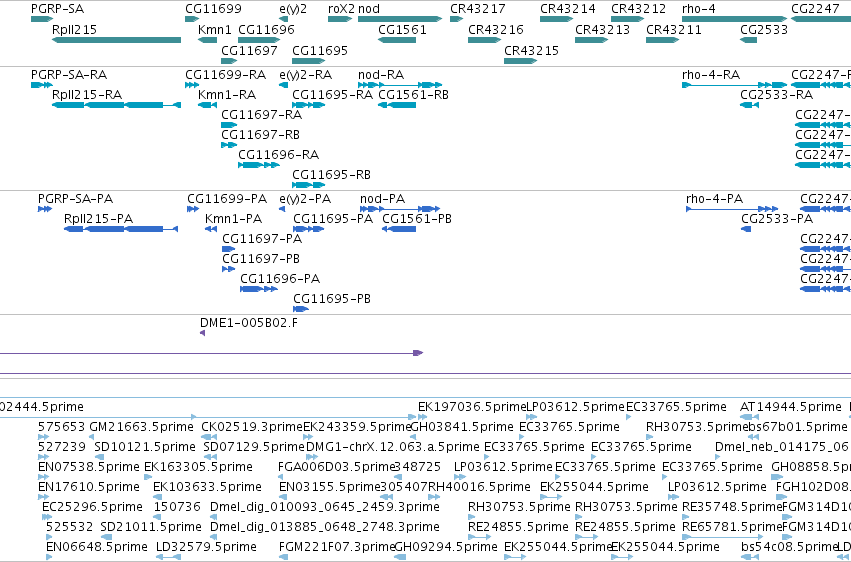Select the RpII215-RA transcript glyph
This screenshot has height=562, width=851.
(x=116, y=105)
